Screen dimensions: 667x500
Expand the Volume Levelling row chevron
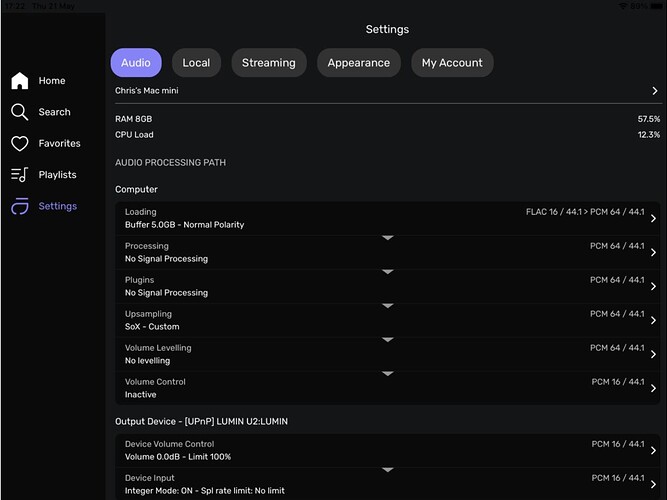(x=653, y=354)
